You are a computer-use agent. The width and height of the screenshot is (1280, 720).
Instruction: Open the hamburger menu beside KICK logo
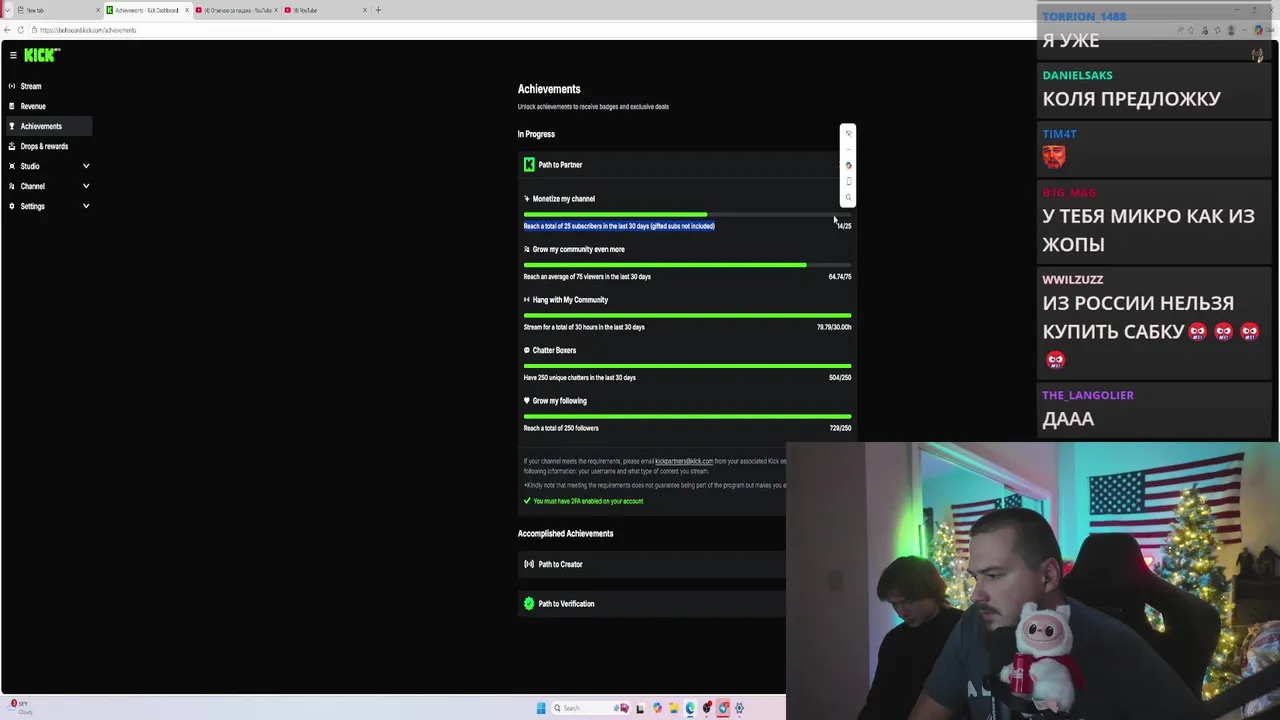coord(13,55)
